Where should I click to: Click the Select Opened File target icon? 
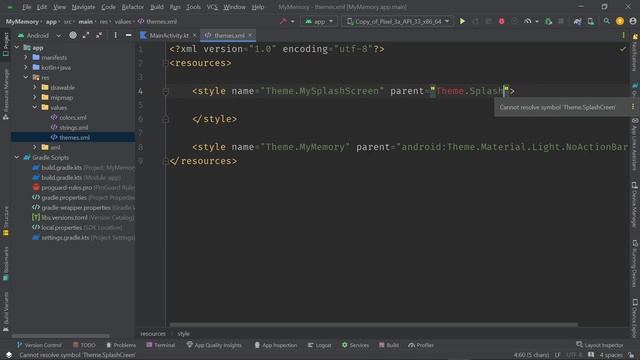point(73,36)
